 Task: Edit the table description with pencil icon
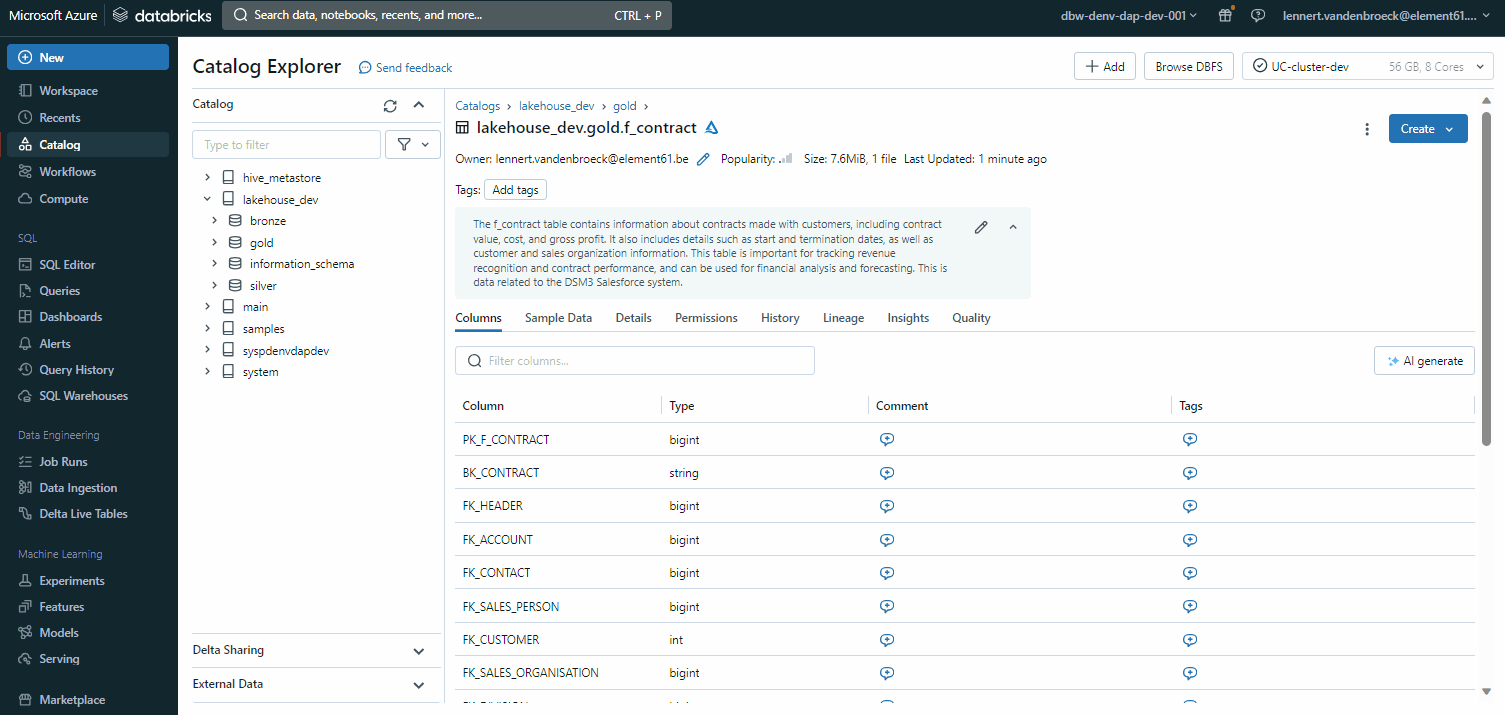(x=981, y=227)
